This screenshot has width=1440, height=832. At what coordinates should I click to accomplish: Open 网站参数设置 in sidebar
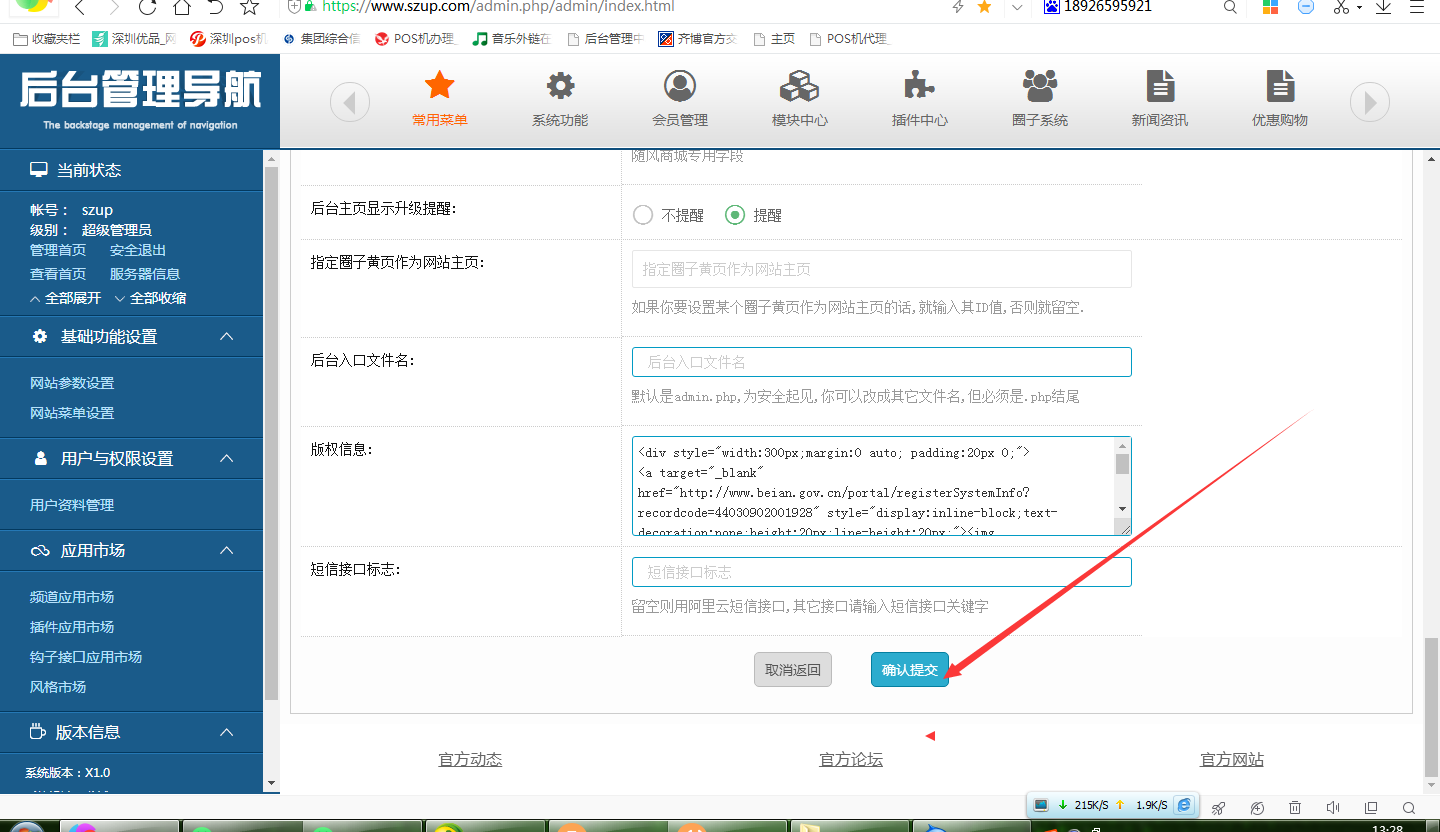click(72, 383)
